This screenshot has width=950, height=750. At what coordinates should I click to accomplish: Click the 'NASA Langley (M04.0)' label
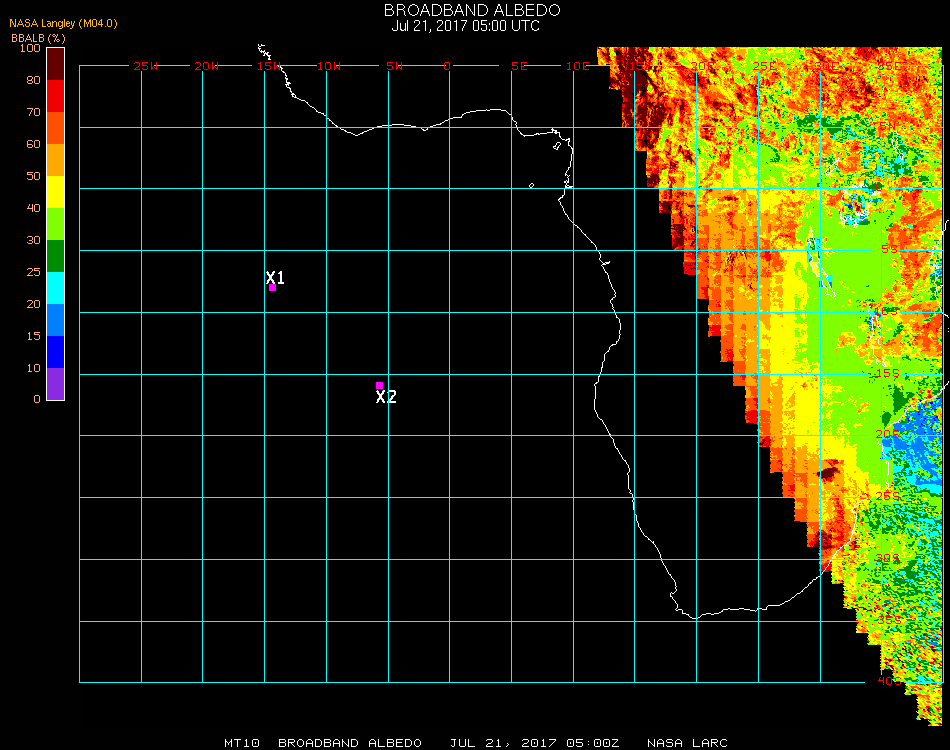coord(63,24)
